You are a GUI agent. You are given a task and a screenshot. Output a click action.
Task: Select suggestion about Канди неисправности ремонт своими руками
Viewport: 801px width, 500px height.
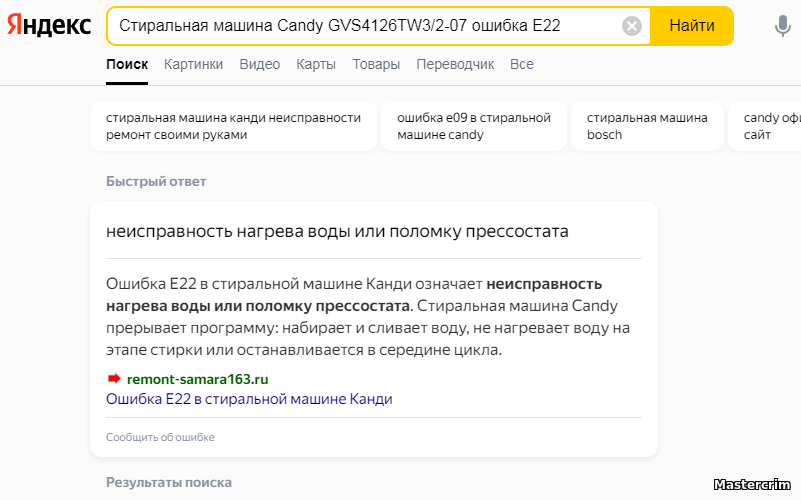(x=233, y=126)
